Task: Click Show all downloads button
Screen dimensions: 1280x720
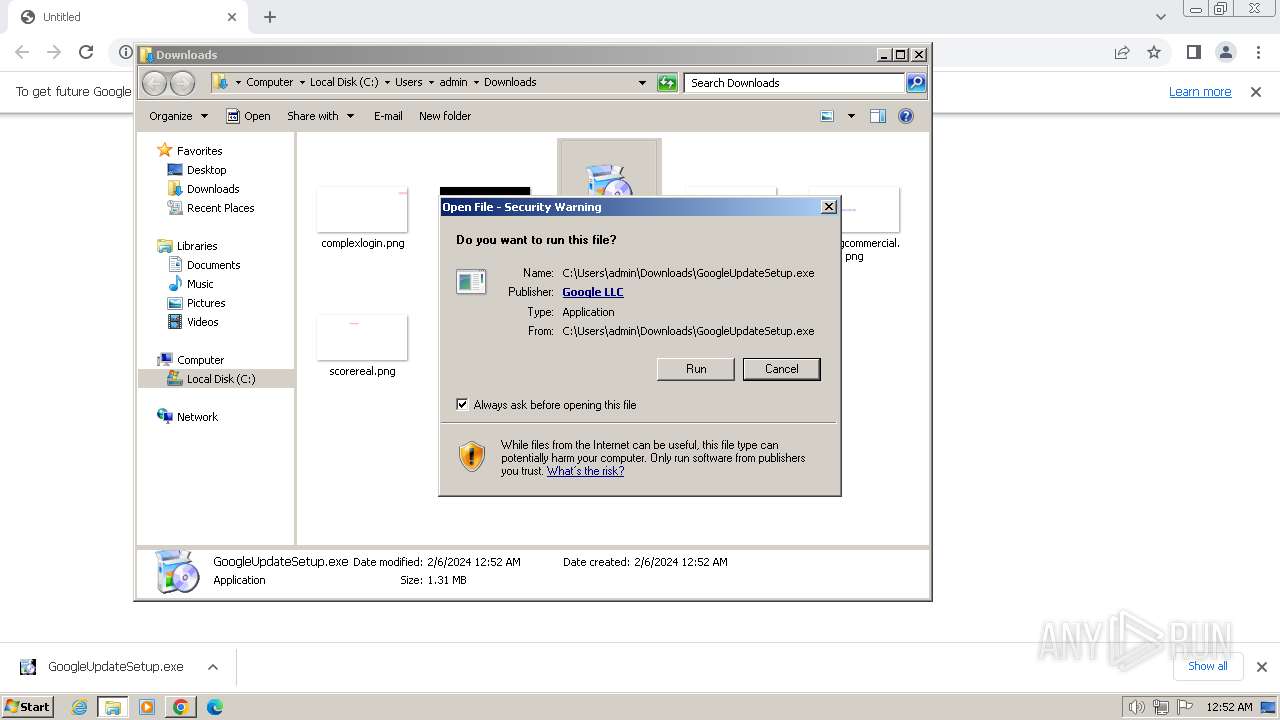Action: tap(1207, 666)
